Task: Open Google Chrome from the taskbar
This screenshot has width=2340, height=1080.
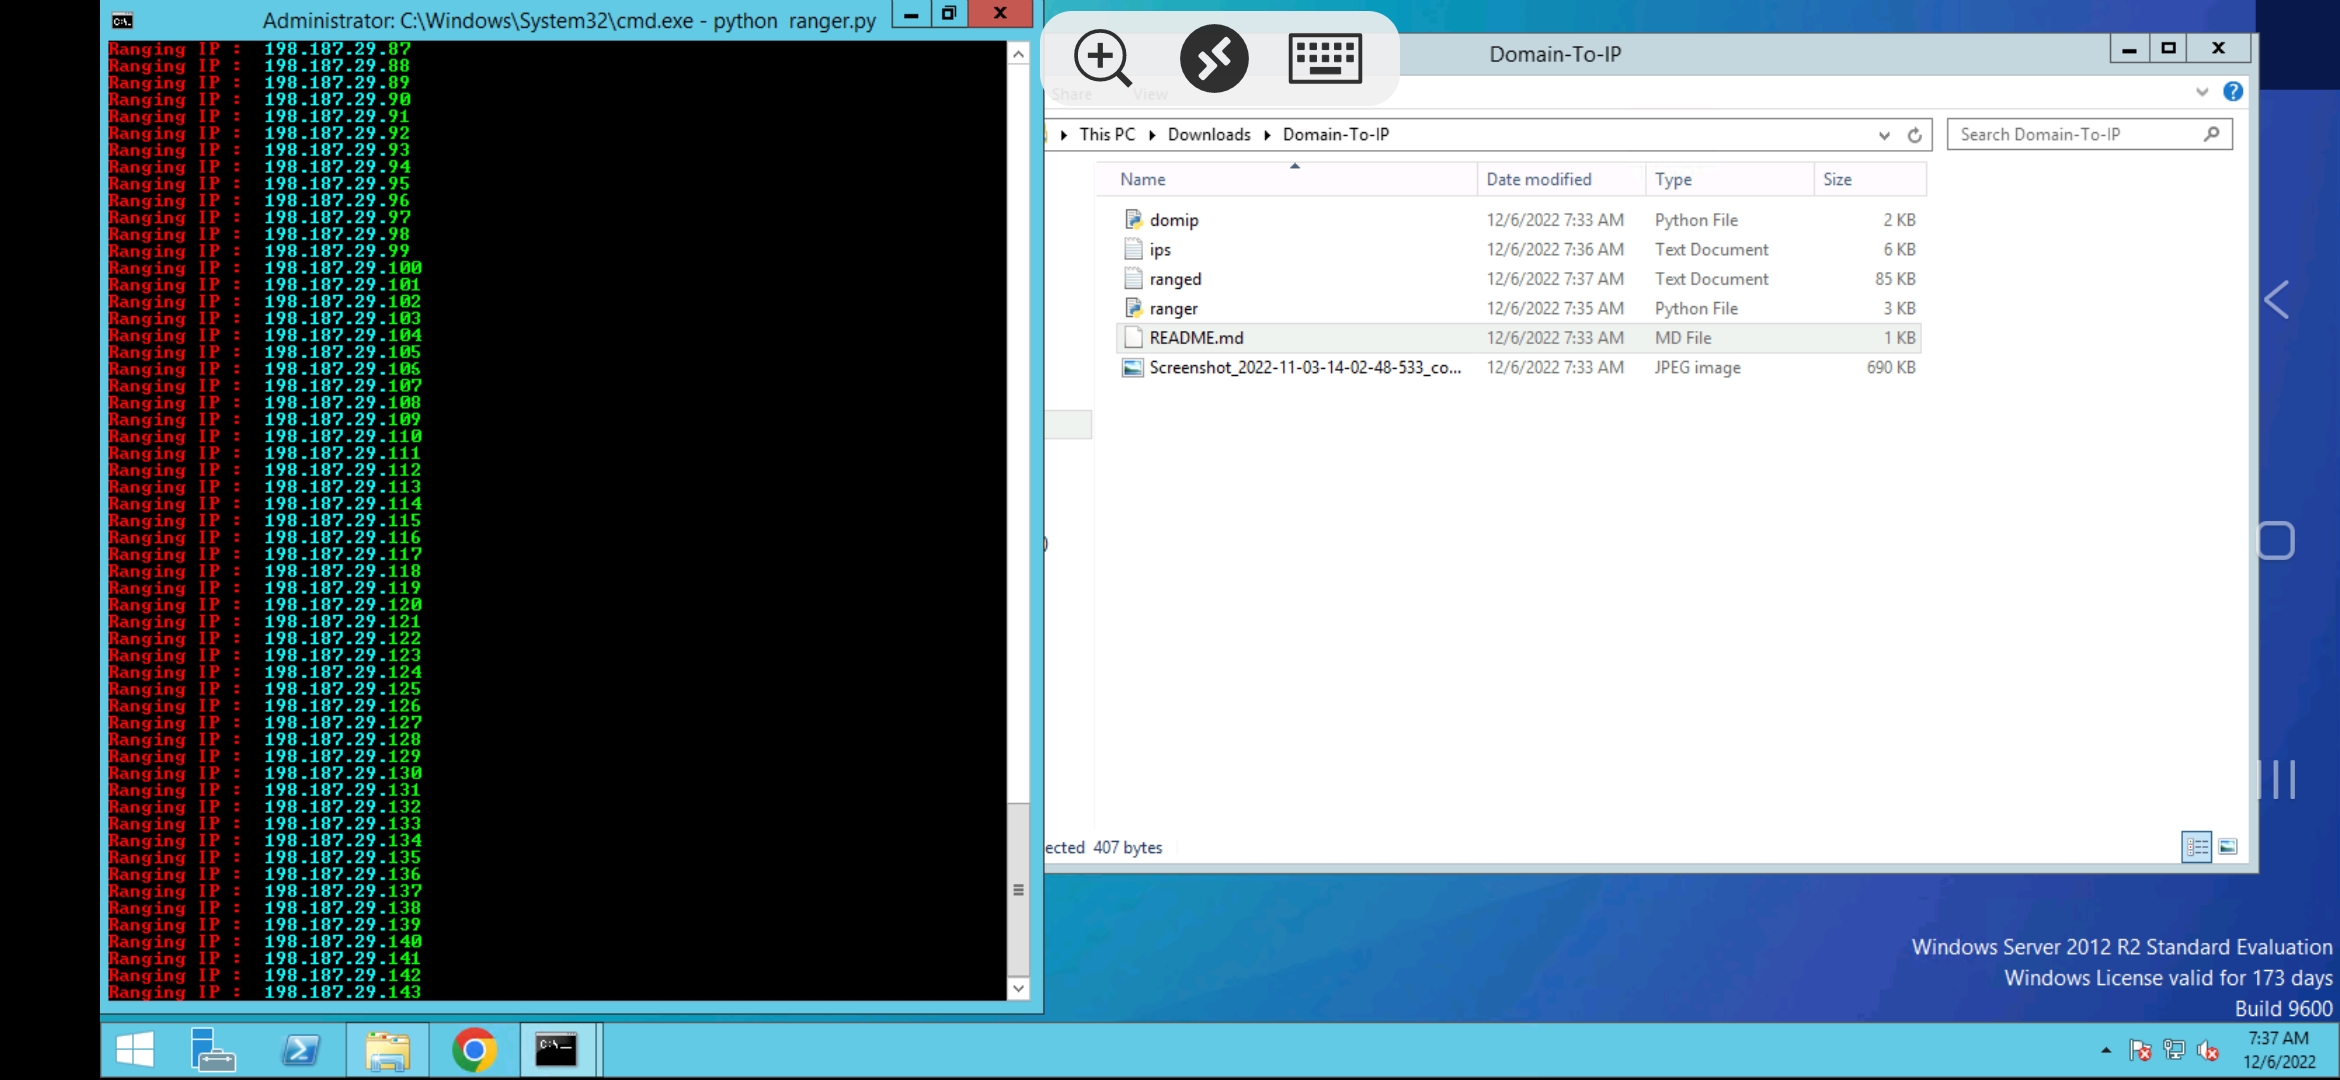Action: coord(474,1050)
